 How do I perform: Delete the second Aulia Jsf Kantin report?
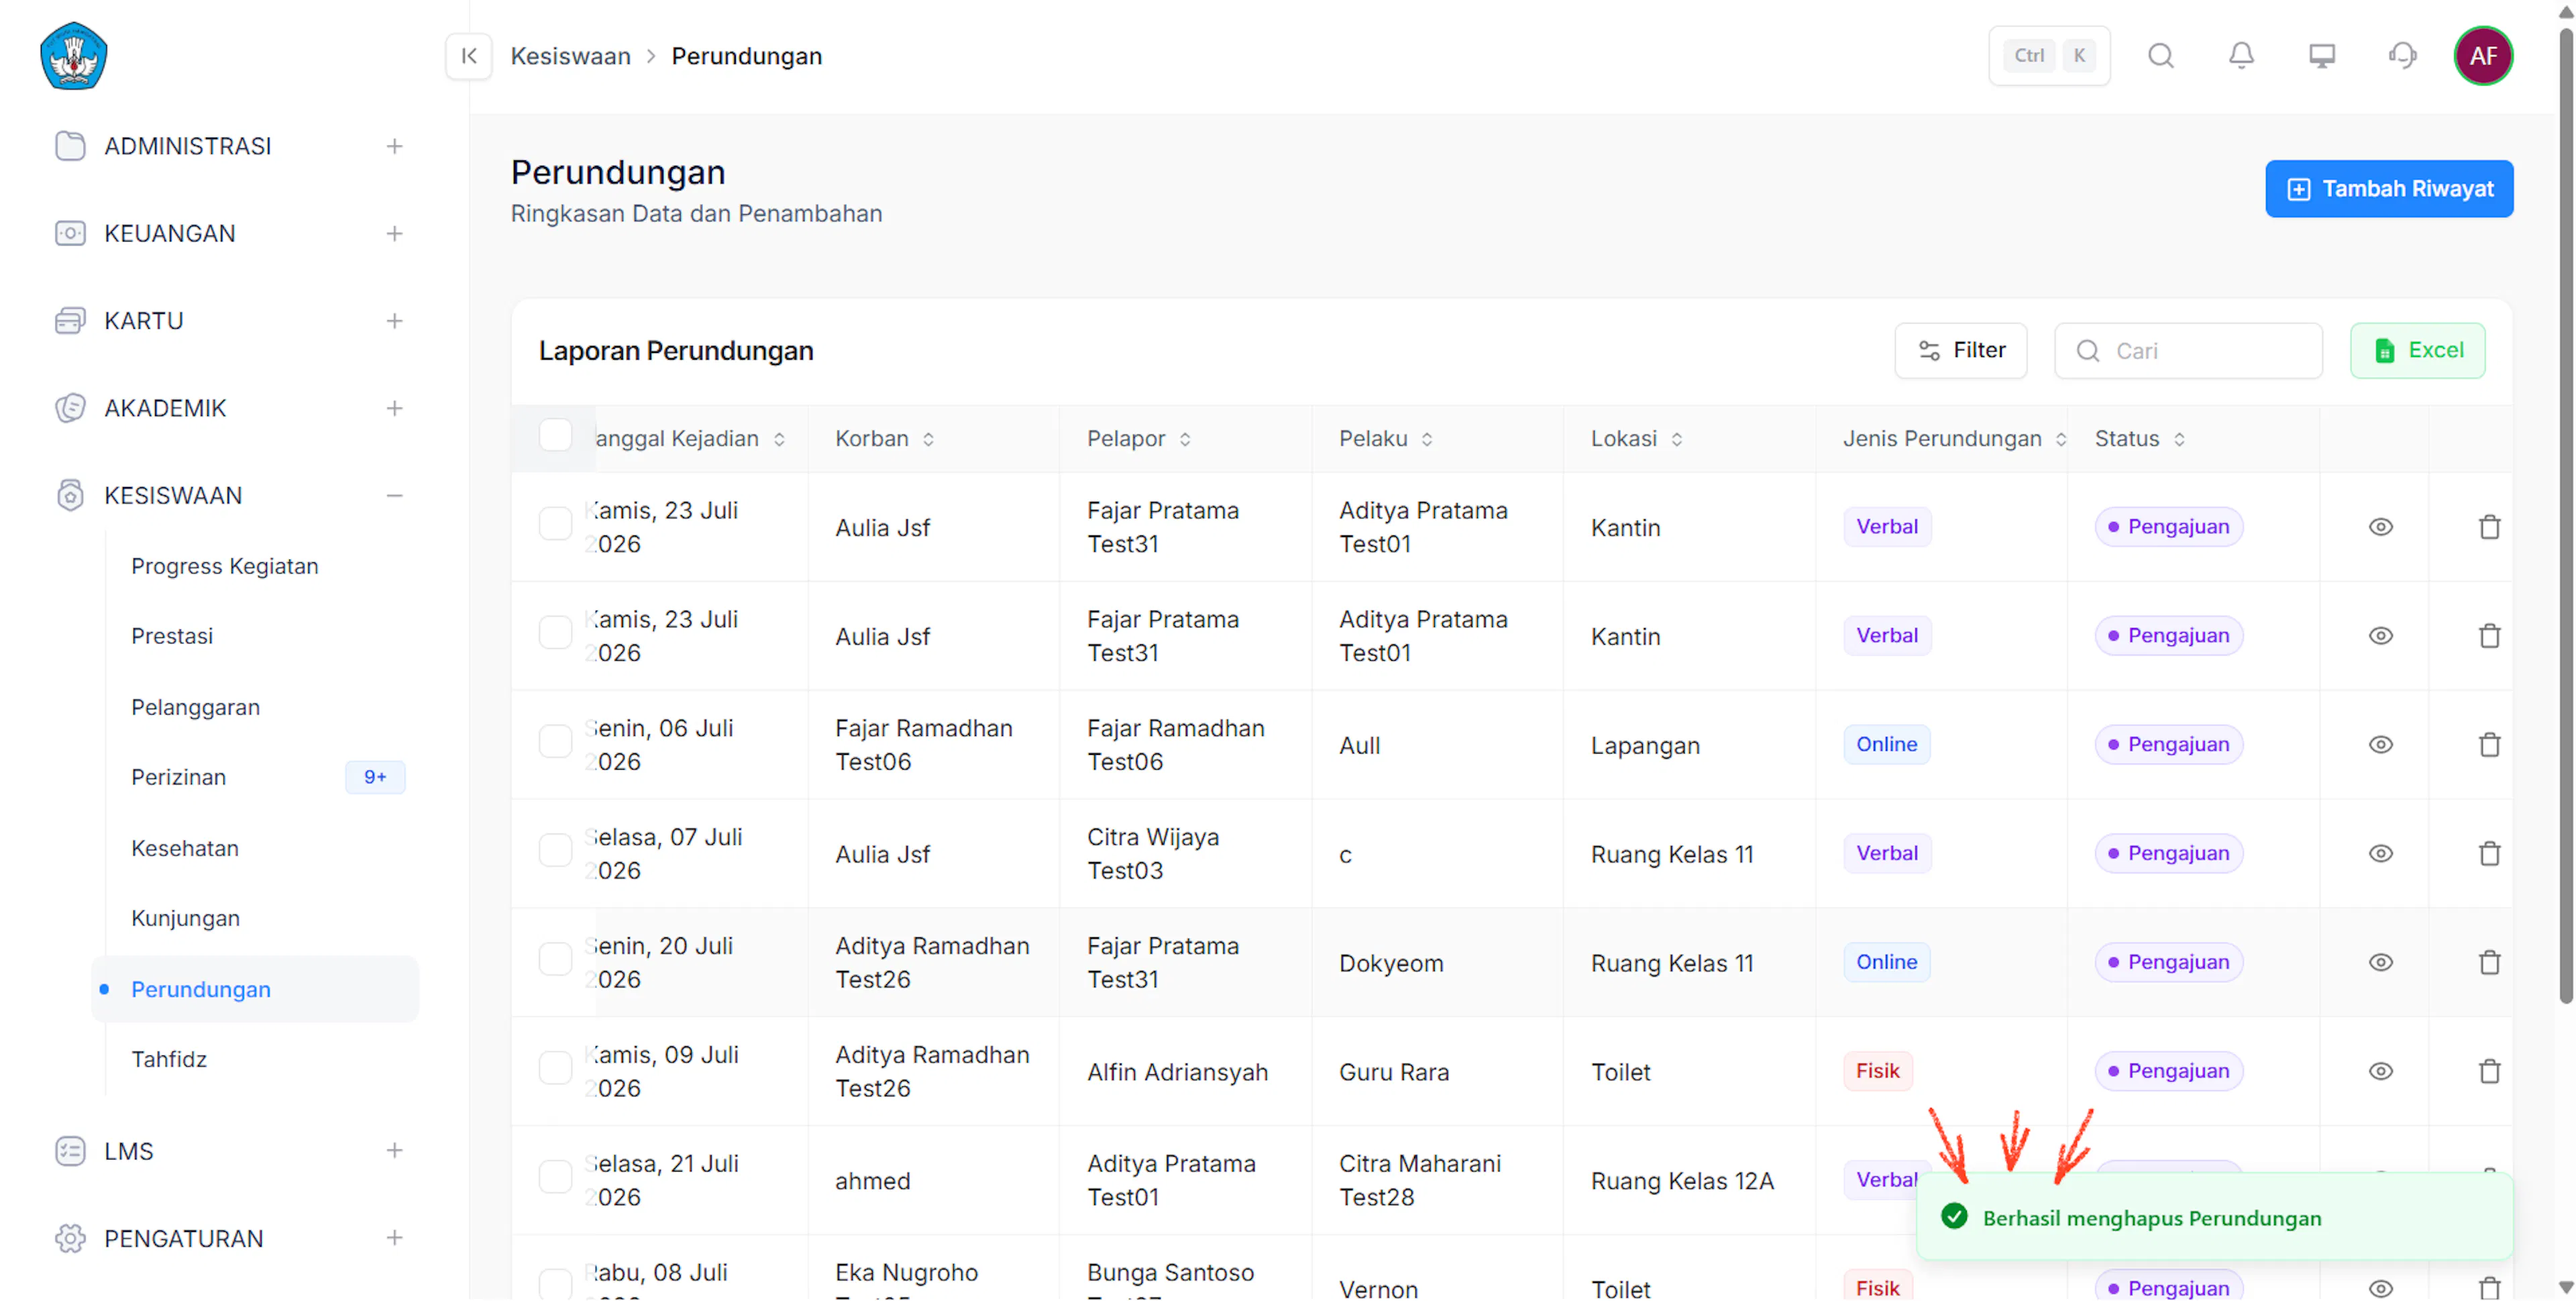[x=2489, y=636]
